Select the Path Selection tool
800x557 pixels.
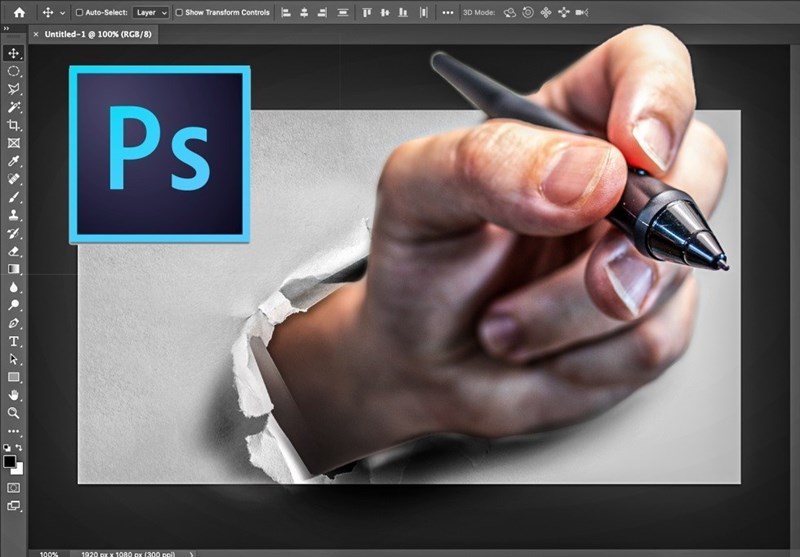pyautogui.click(x=13, y=359)
